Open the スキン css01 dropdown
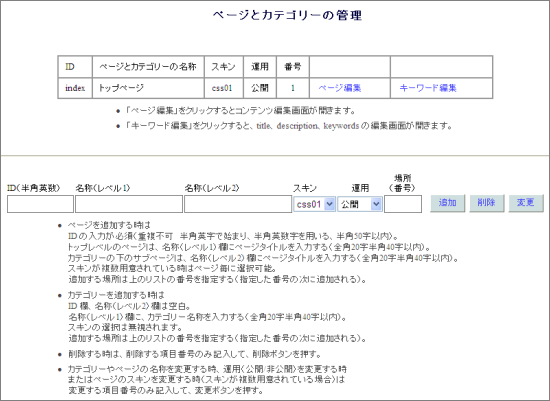Viewport: 550px width, 401px height. coord(314,204)
